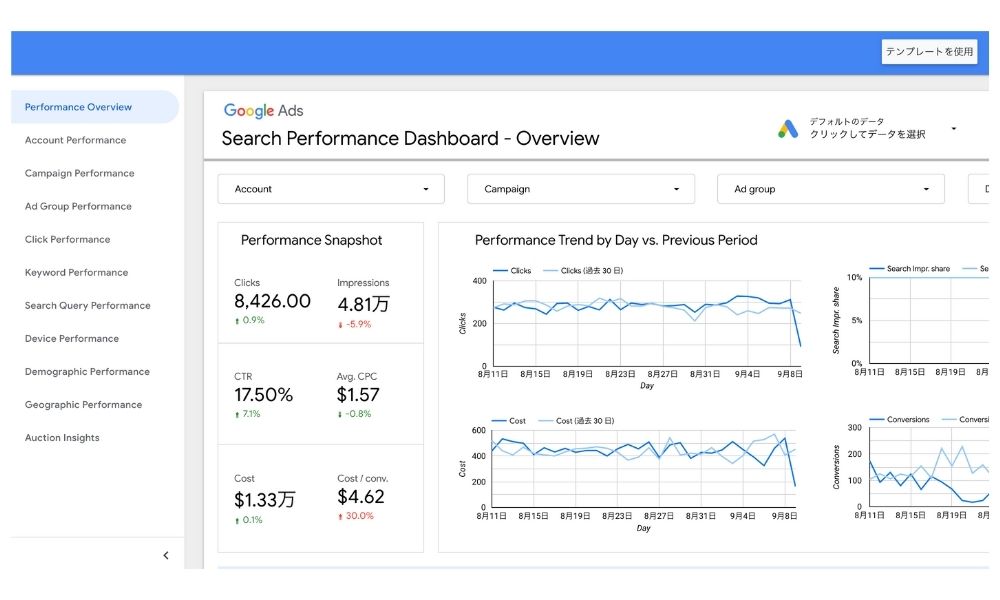Click the Performance Trend by Day heading
Image resolution: width=1000 pixels, height=600 pixels.
pos(616,240)
